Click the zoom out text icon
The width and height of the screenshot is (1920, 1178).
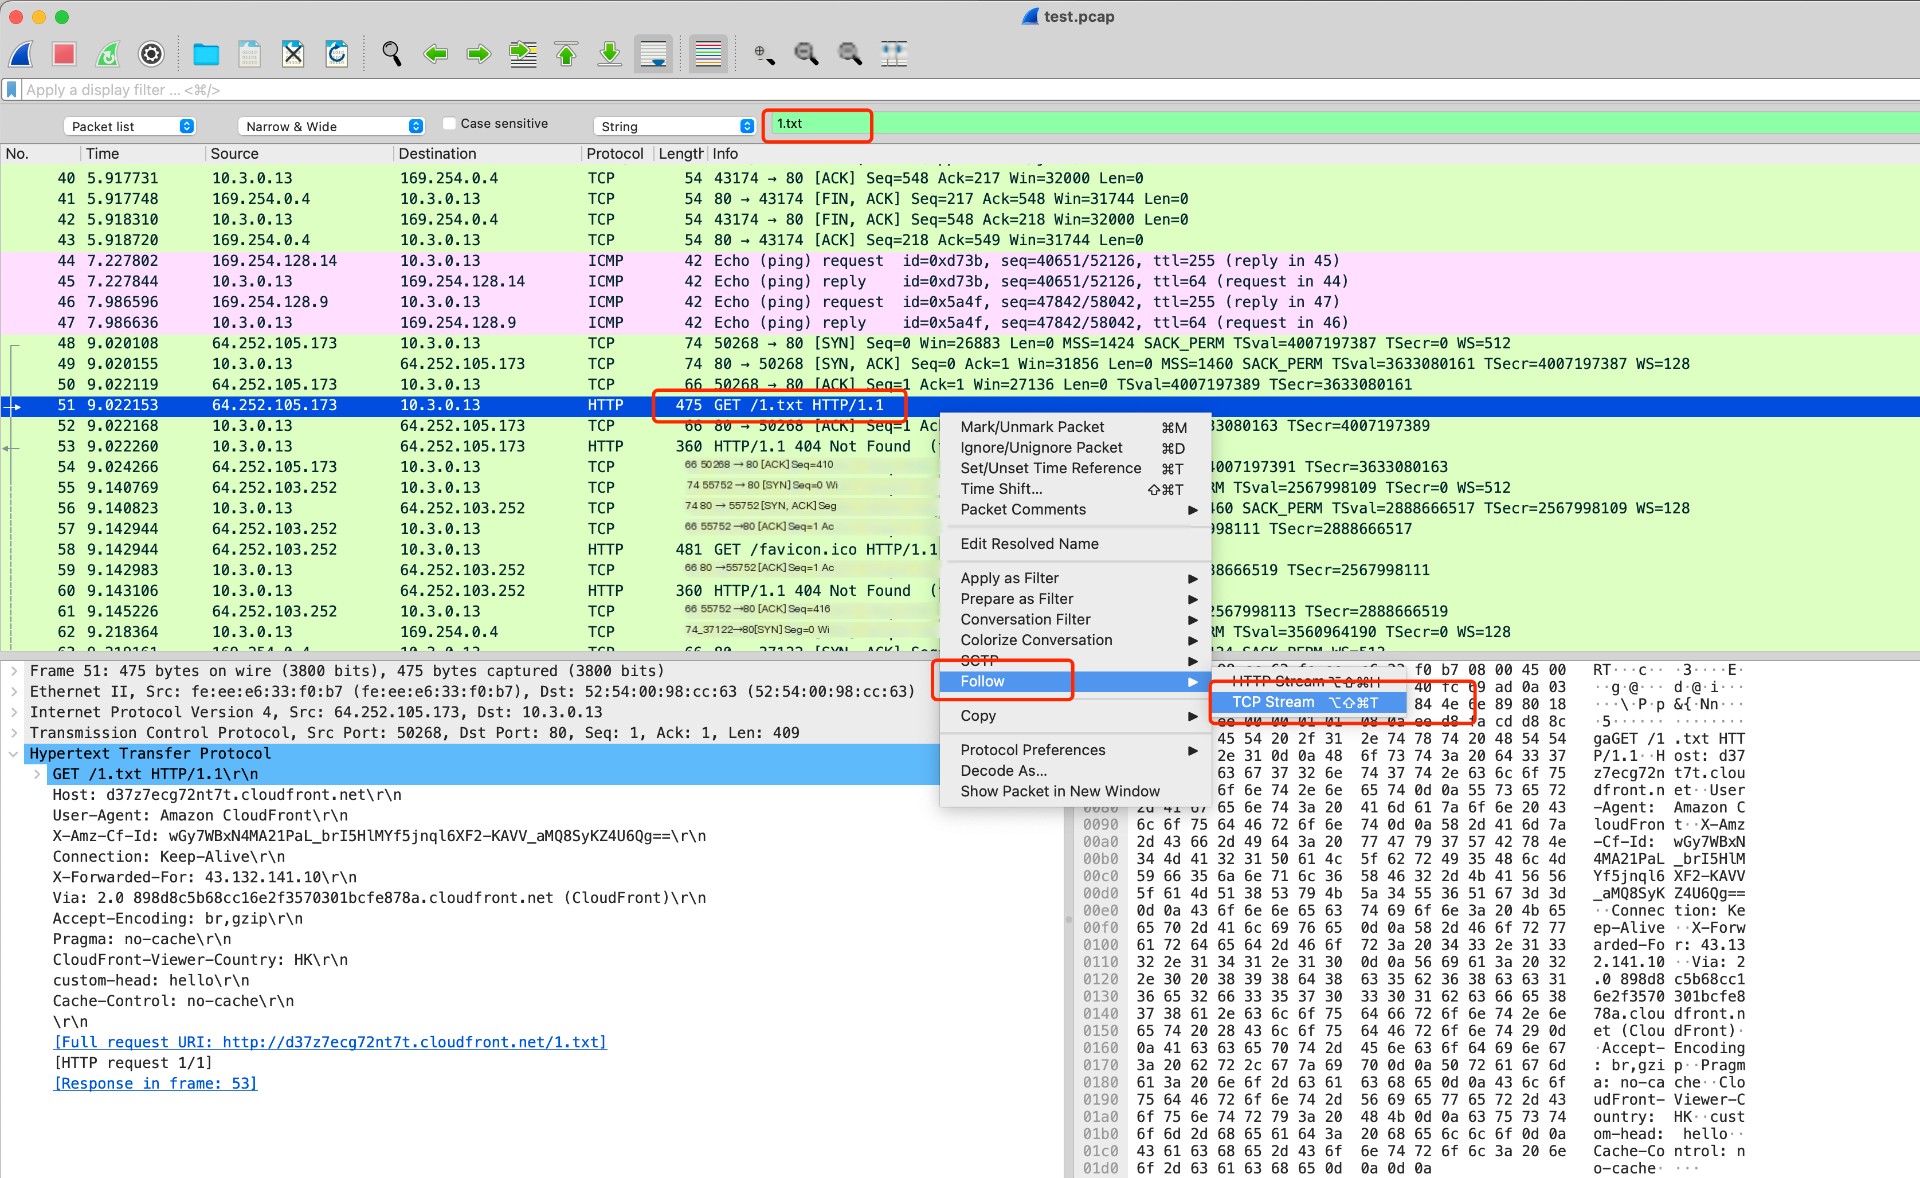tap(806, 54)
